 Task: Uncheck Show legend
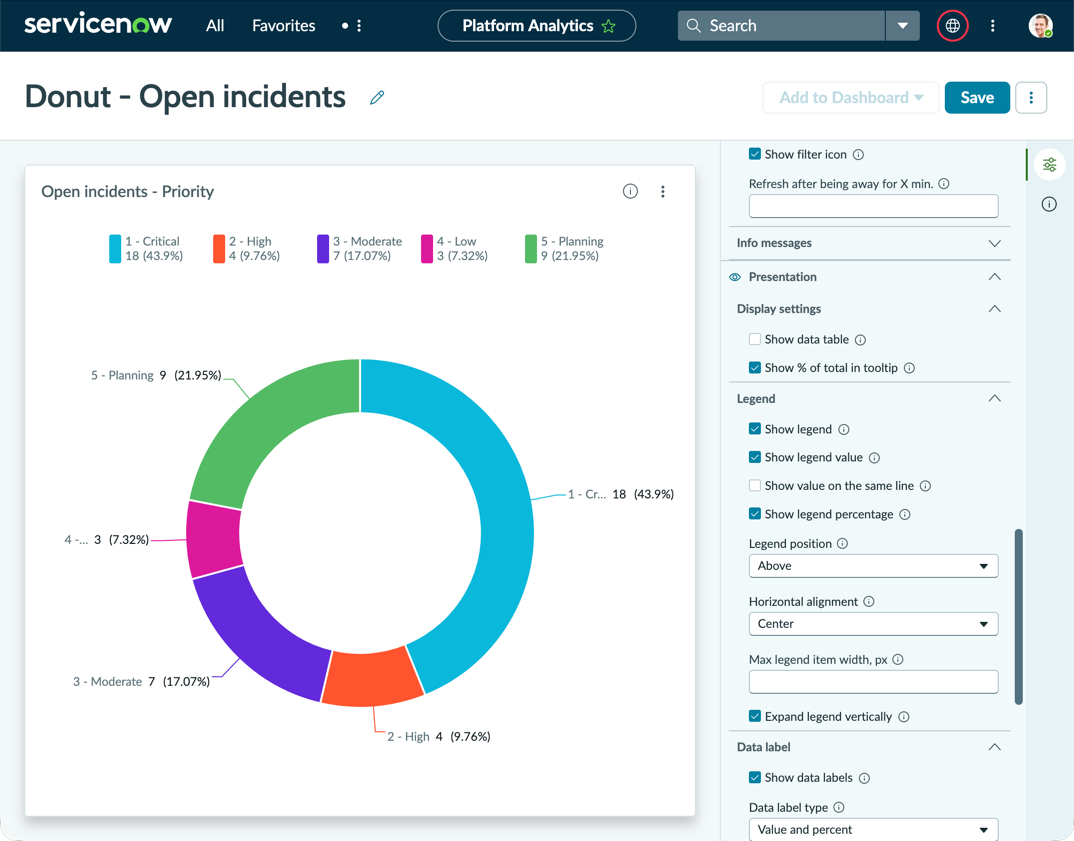[x=755, y=429]
